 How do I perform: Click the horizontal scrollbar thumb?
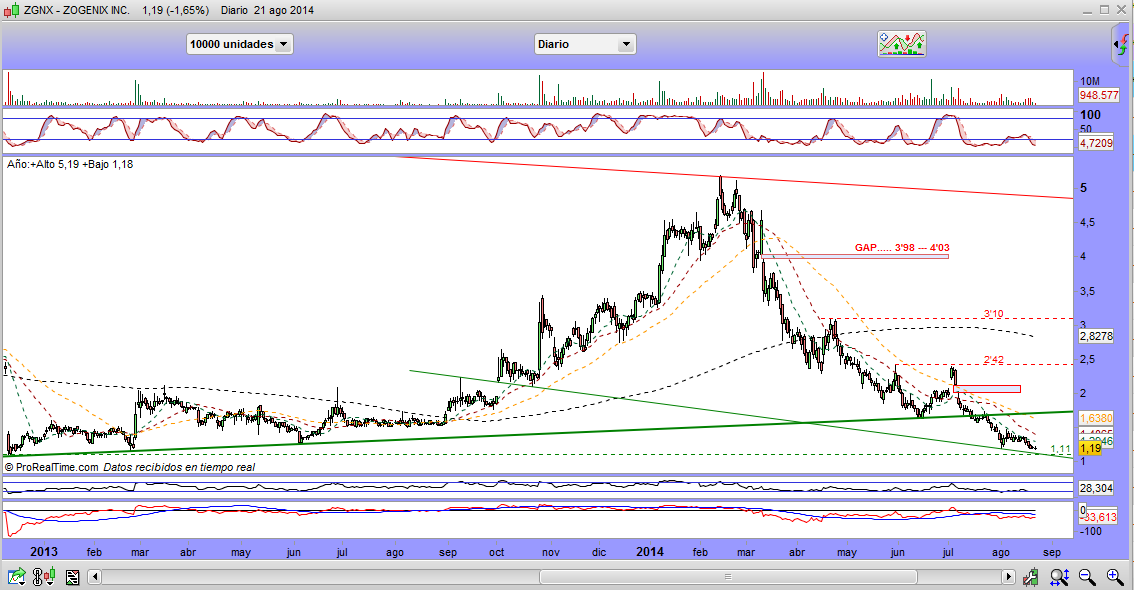coord(728,577)
